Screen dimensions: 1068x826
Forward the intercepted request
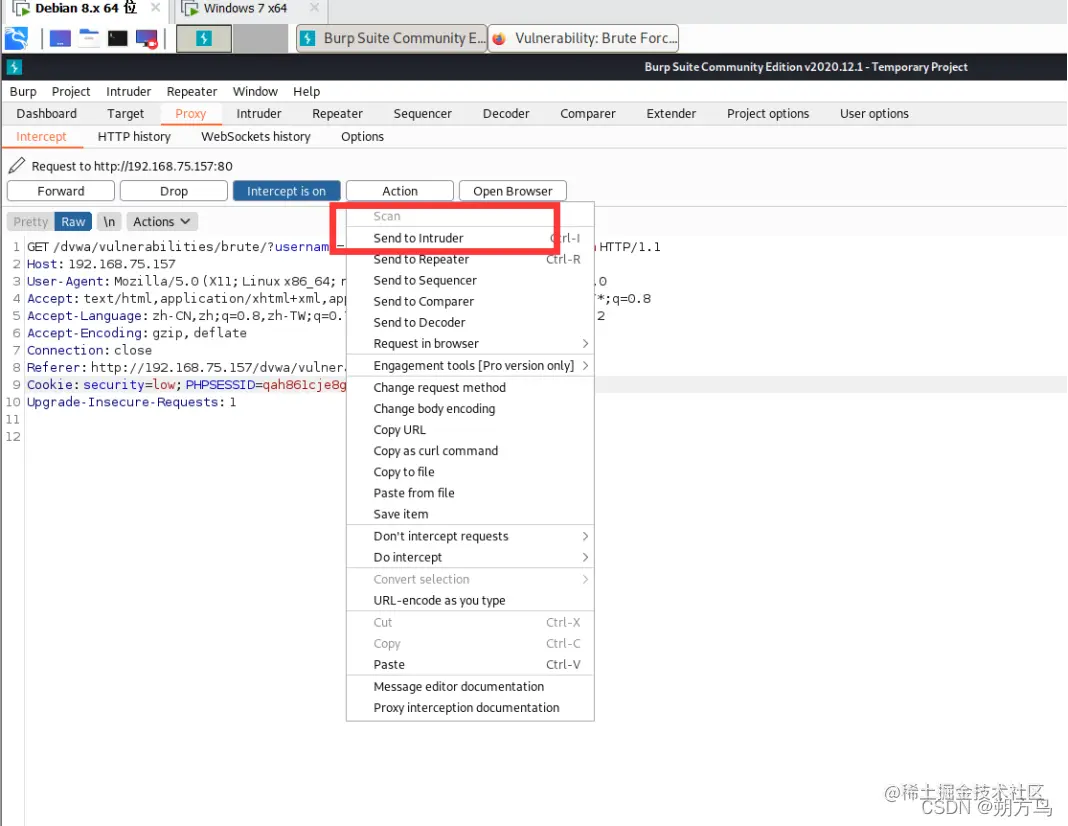coord(61,191)
